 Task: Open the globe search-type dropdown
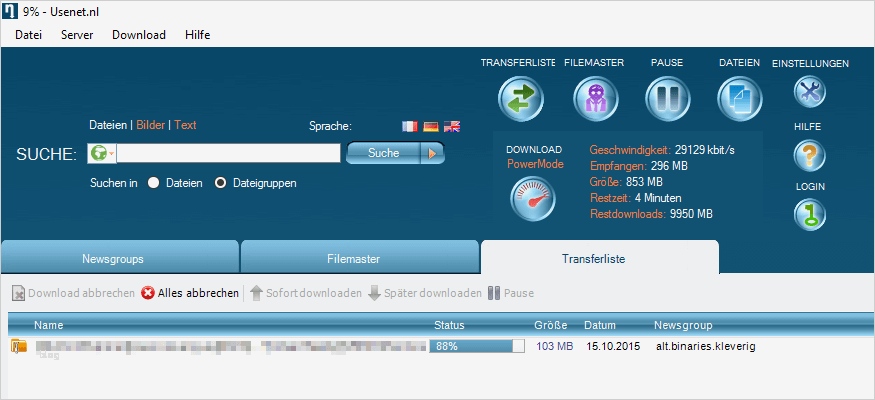102,153
